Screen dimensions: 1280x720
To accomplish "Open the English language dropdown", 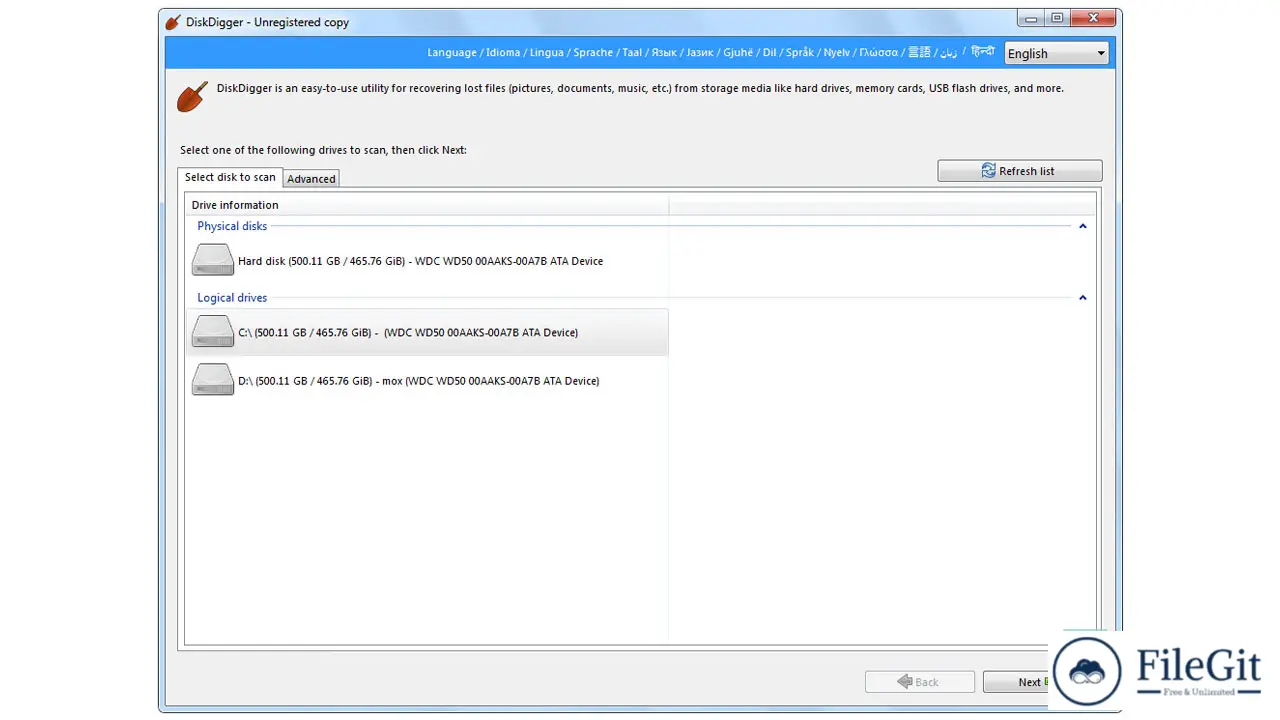I will [x=1057, y=54].
